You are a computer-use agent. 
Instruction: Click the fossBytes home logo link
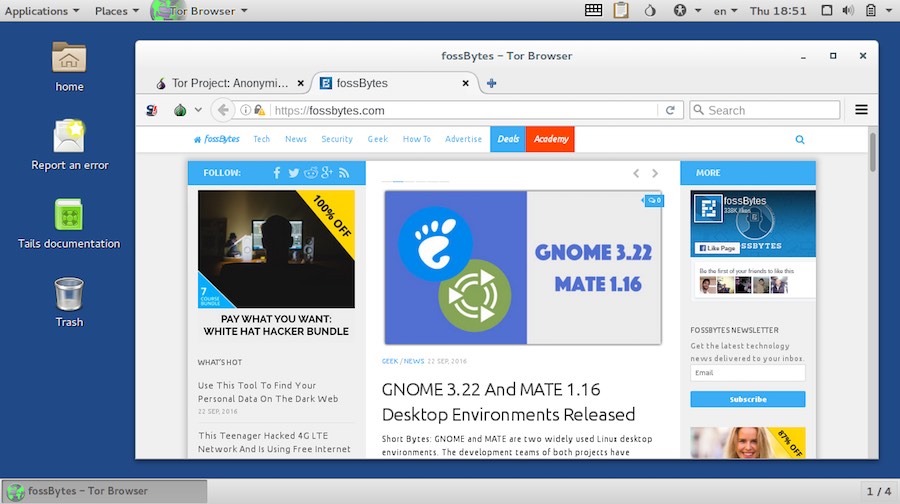click(216, 139)
